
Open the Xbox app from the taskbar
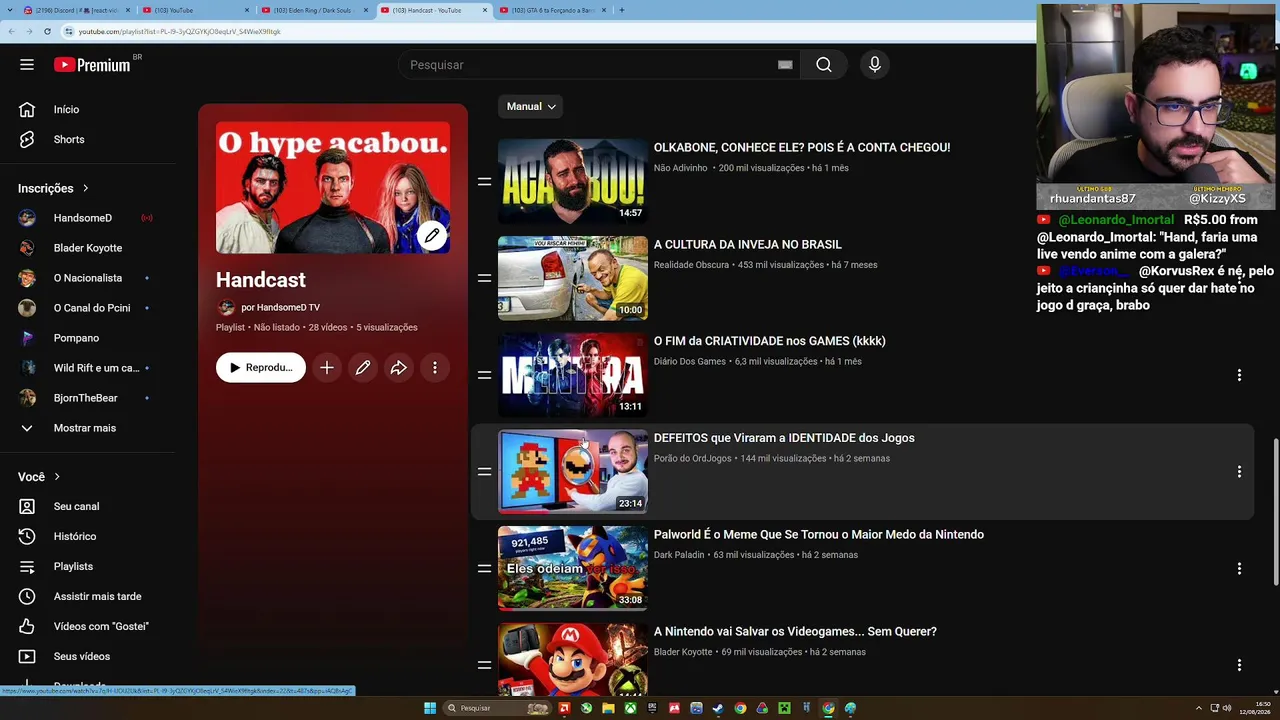click(x=630, y=708)
